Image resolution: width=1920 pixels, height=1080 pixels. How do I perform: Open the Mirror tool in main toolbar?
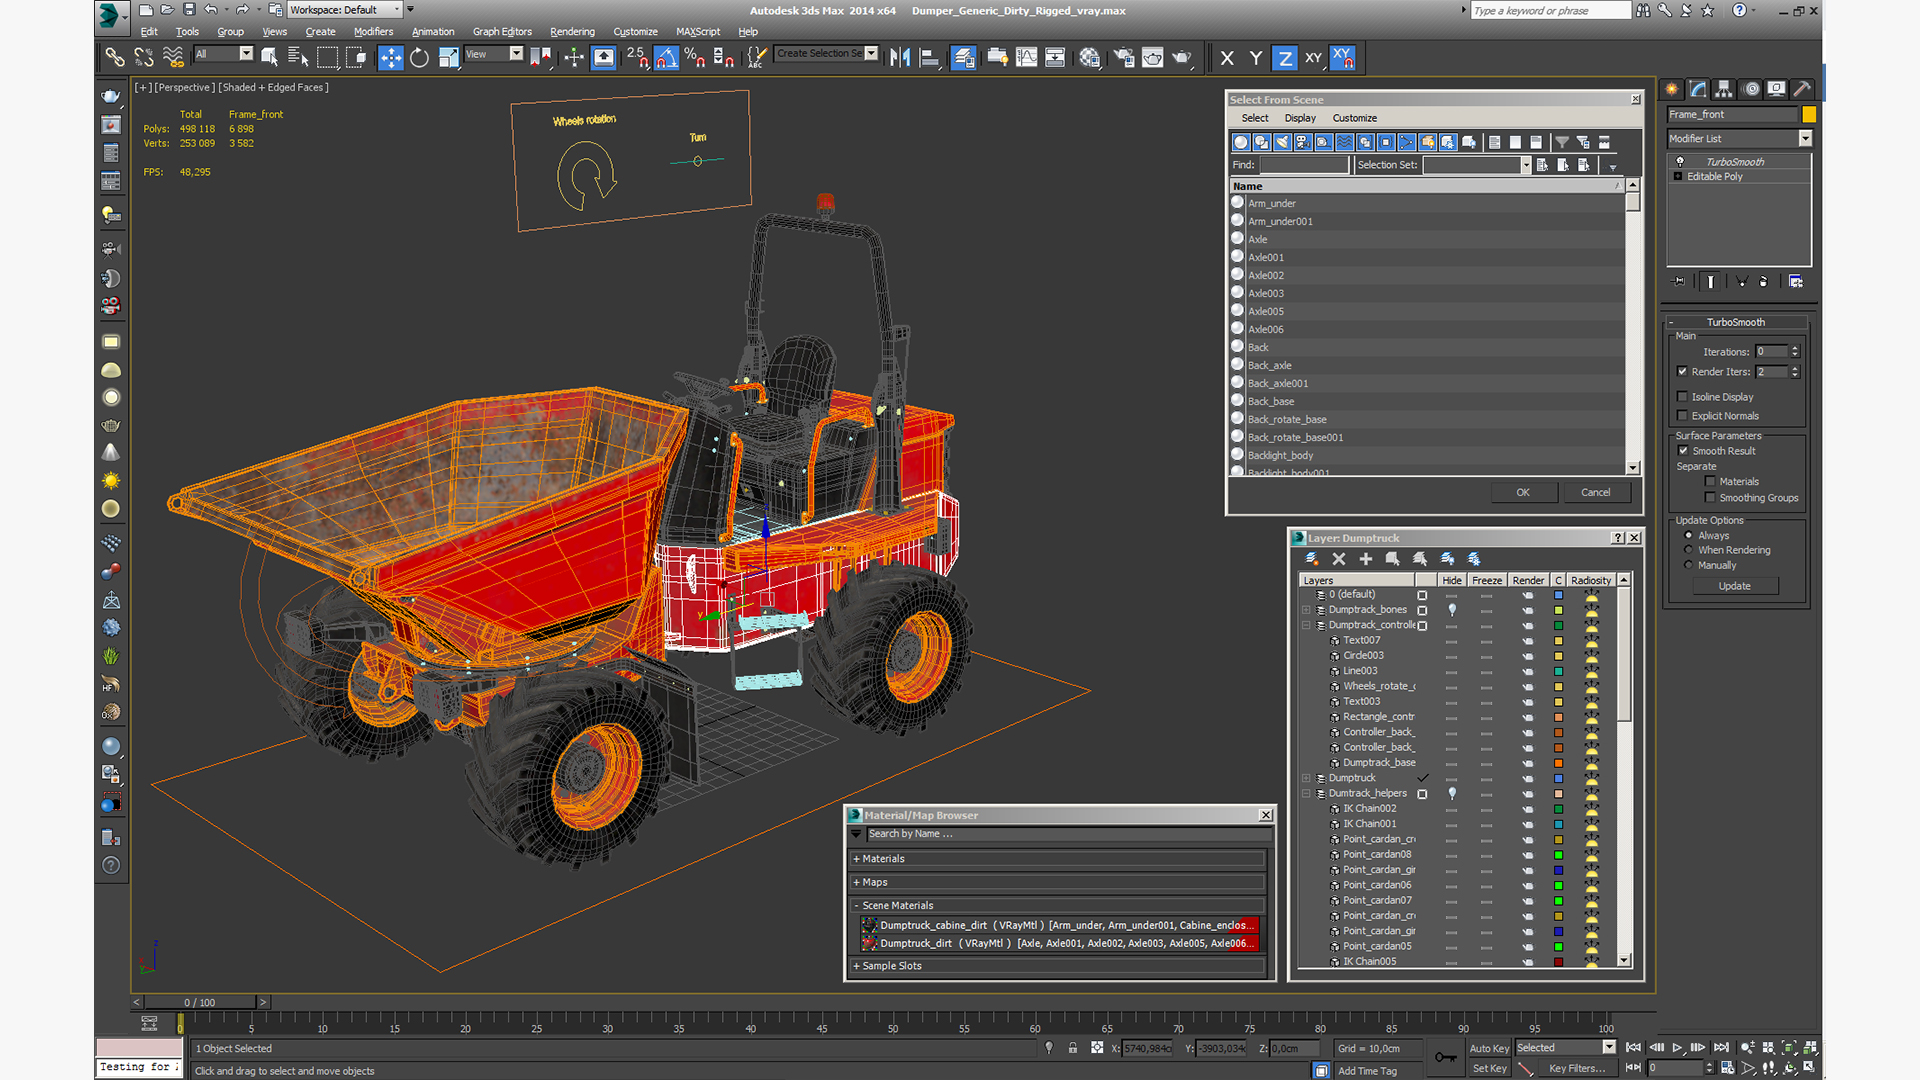coord(900,58)
